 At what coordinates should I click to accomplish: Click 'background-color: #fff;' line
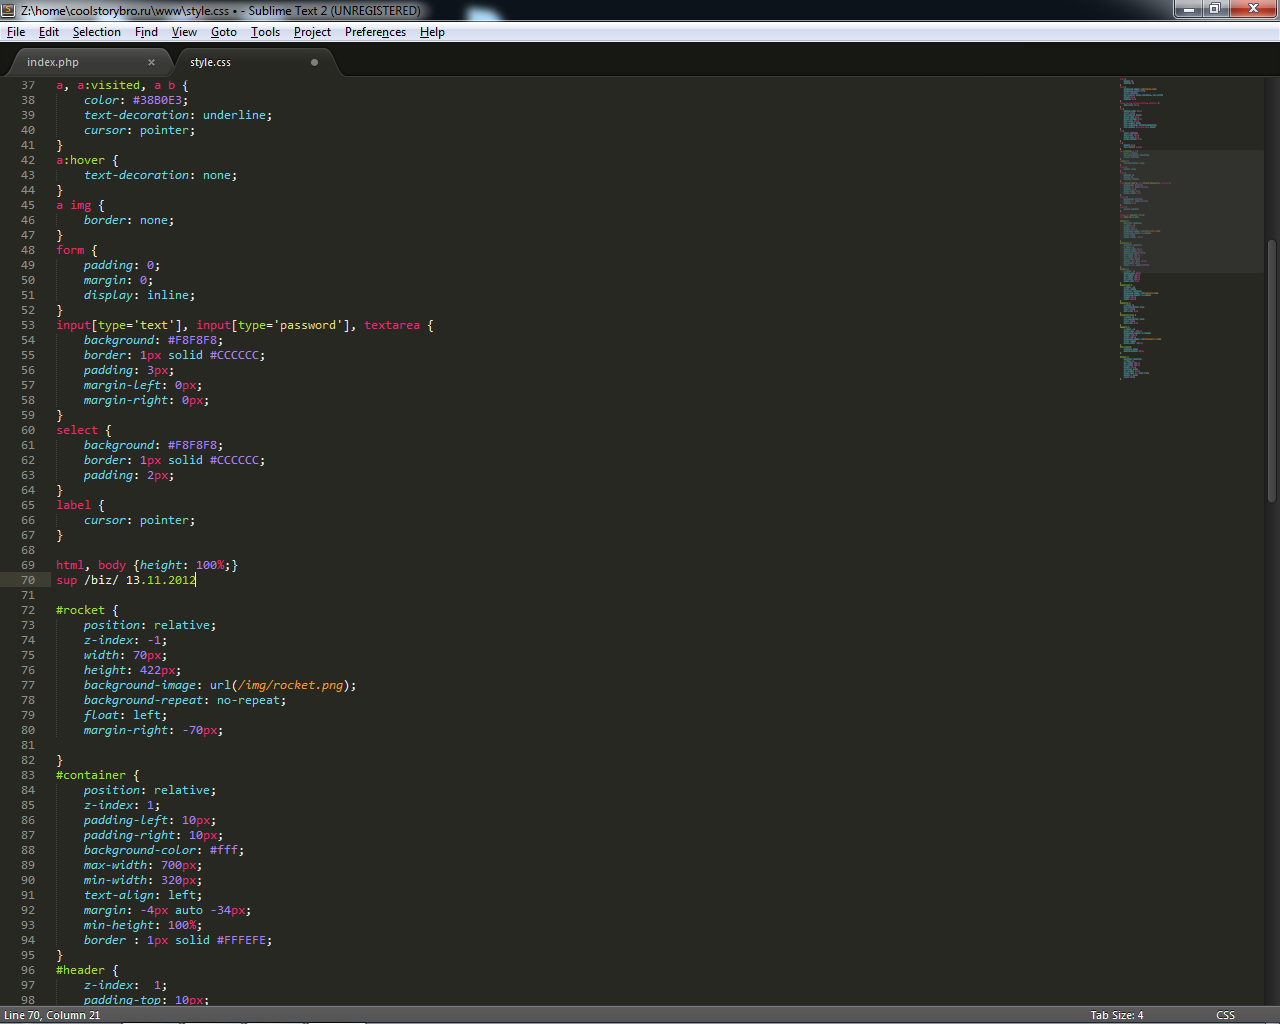164,850
